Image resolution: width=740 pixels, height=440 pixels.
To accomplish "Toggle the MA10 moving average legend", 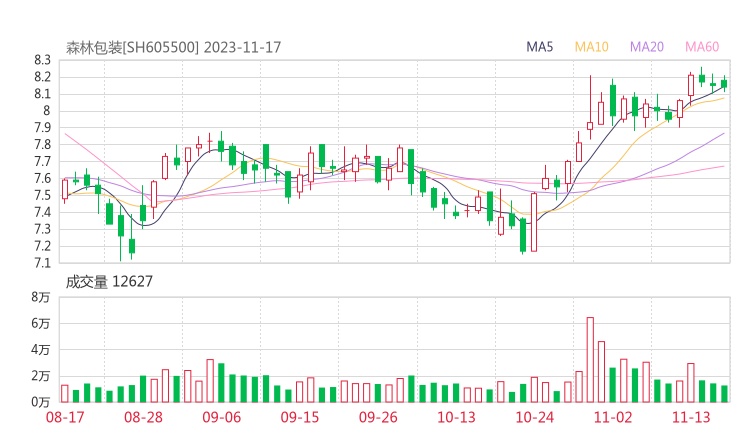I will pos(592,47).
